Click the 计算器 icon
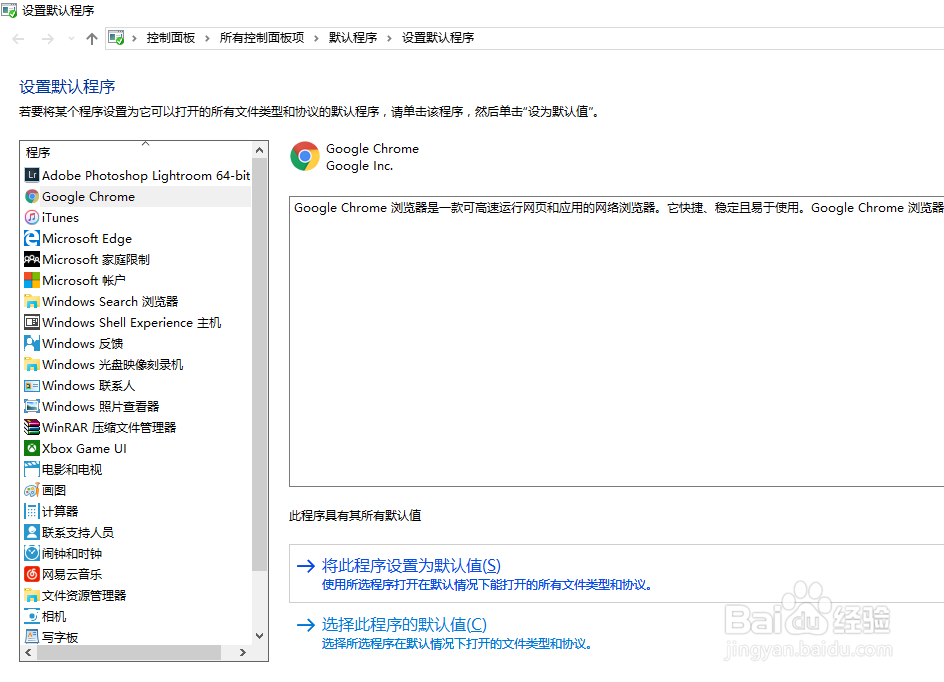The image size is (944, 682). 32,511
